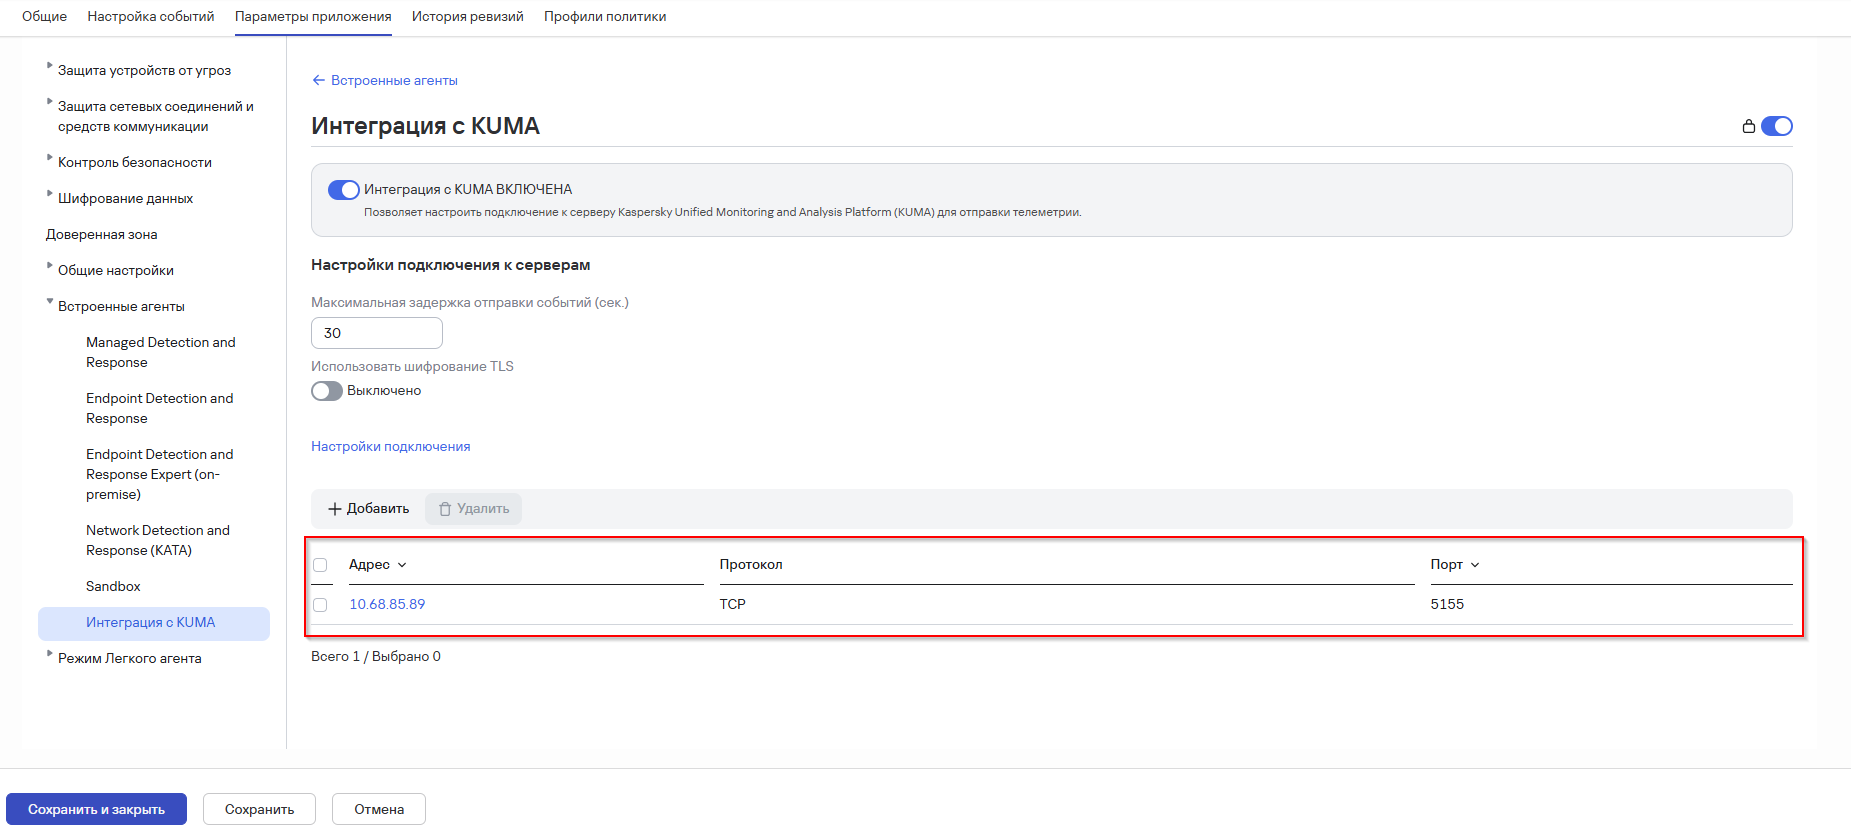Viewport: 1851px width, 836px height.
Task: Click the trash icon on Удалить
Action: pos(445,509)
